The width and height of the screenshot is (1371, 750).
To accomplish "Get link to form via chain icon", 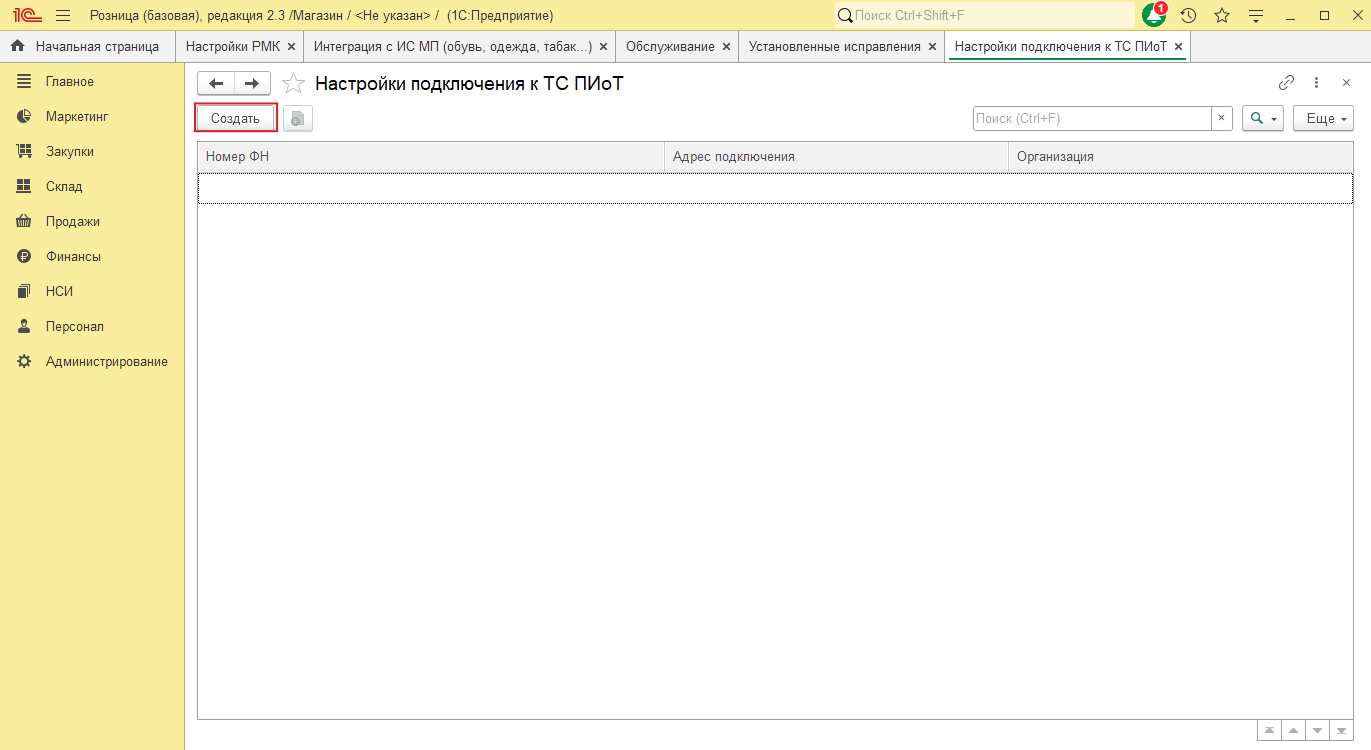I will (1287, 83).
